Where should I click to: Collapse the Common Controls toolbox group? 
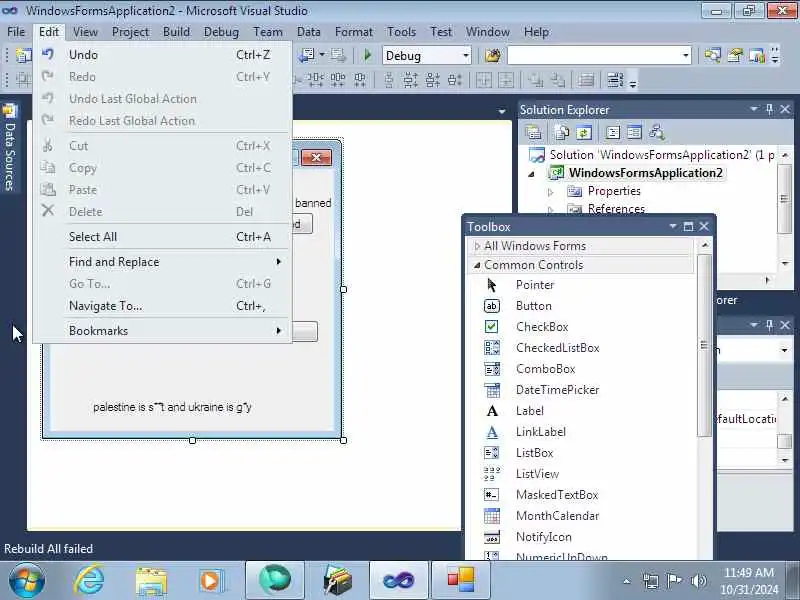click(x=477, y=265)
